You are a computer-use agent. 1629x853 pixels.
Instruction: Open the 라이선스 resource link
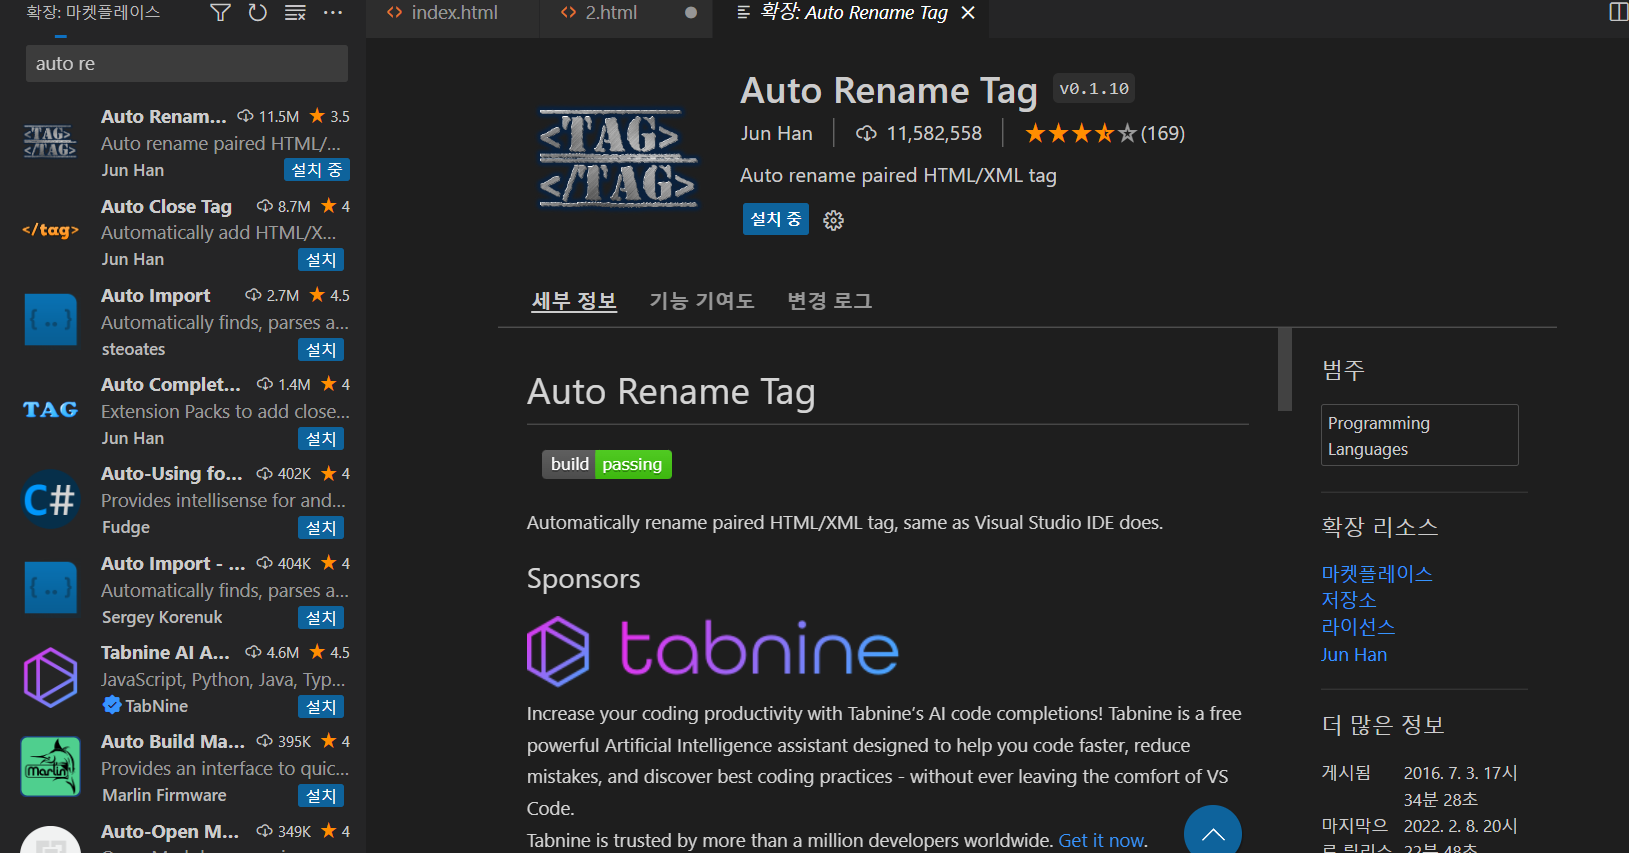1358,627
